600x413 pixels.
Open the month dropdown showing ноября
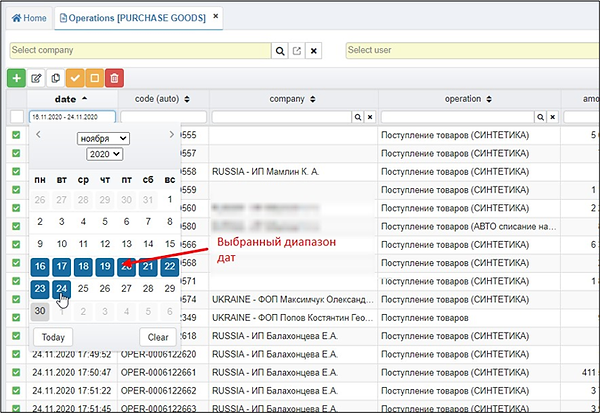click(103, 139)
